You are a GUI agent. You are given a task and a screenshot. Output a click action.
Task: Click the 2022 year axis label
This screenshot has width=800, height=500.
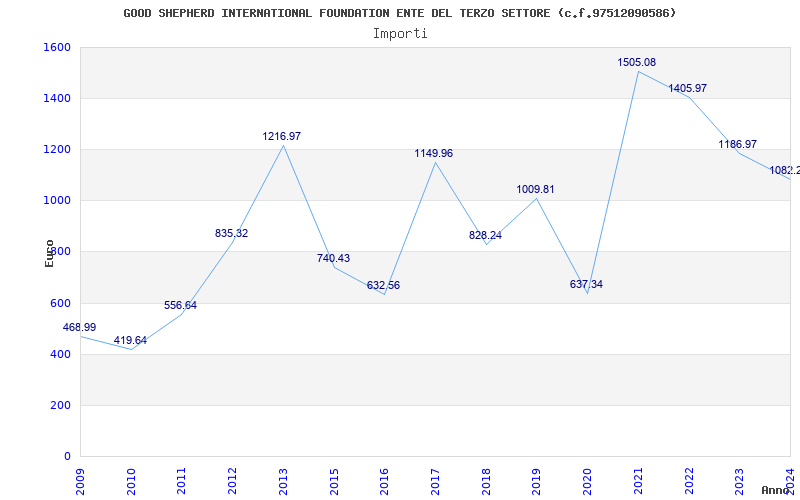pos(688,482)
